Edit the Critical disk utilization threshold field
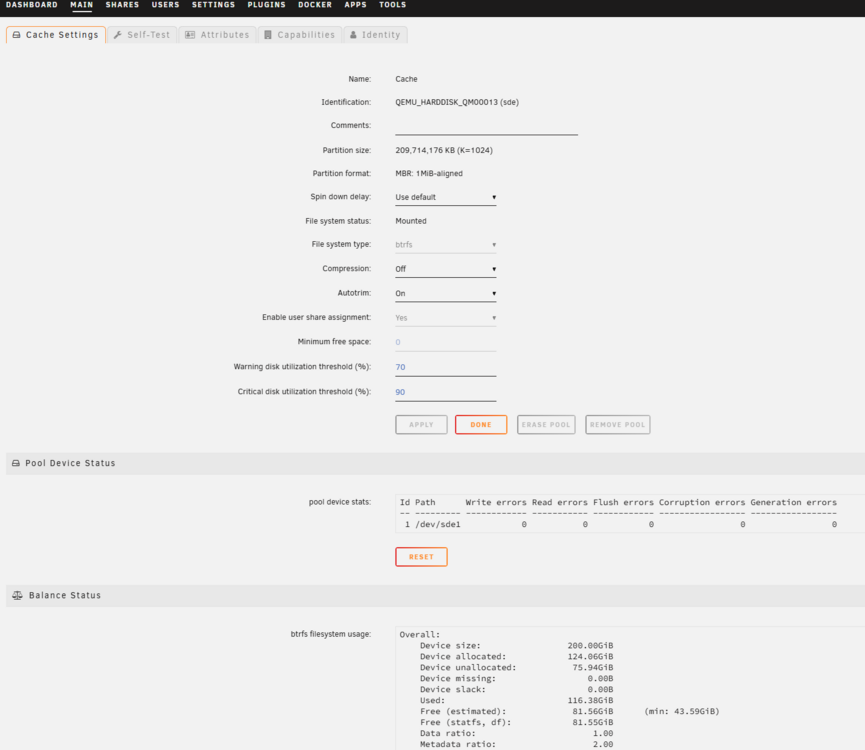Image resolution: width=865 pixels, height=750 pixels. tap(445, 392)
